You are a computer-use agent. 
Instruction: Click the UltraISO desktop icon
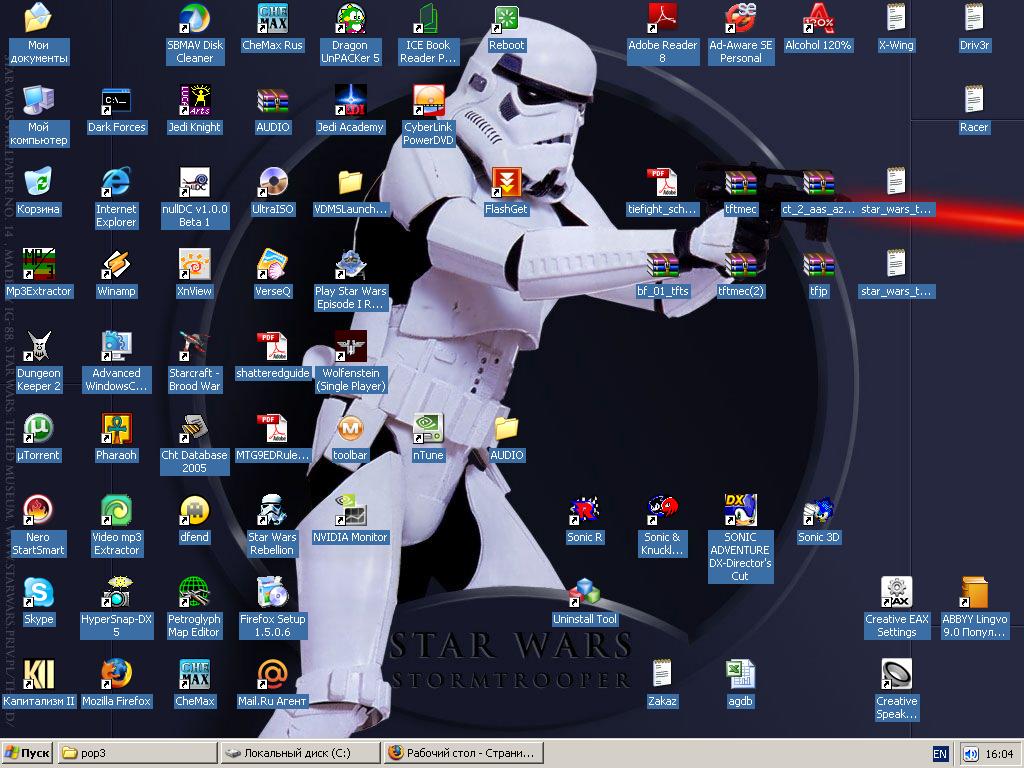pyautogui.click(x=273, y=183)
